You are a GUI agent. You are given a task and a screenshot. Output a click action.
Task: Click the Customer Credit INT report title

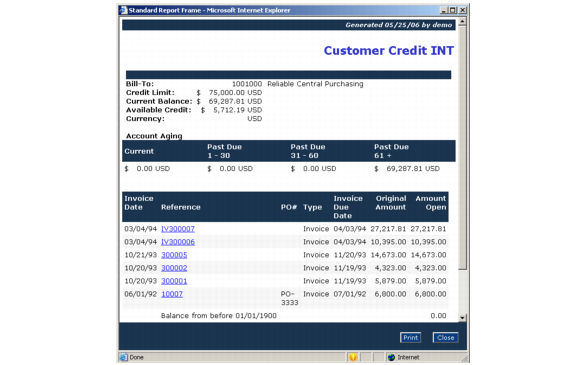click(x=388, y=50)
